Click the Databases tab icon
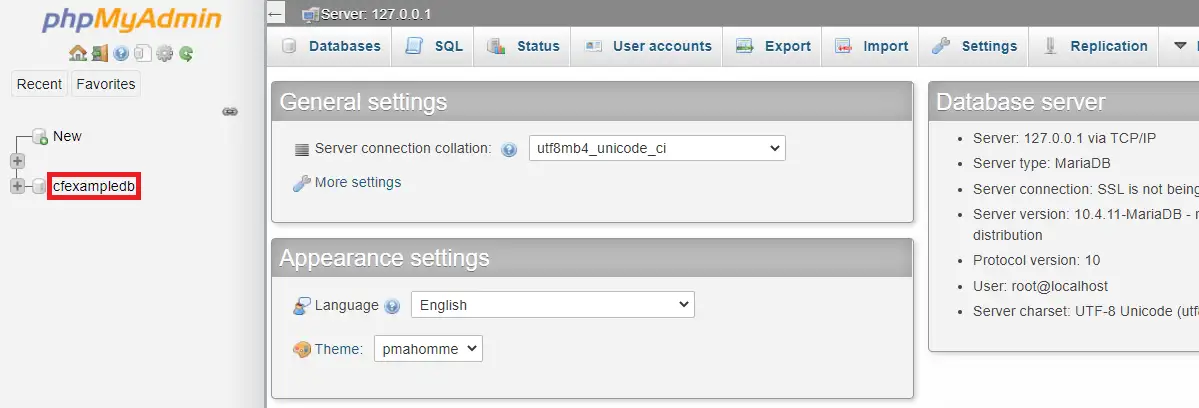 (x=289, y=46)
